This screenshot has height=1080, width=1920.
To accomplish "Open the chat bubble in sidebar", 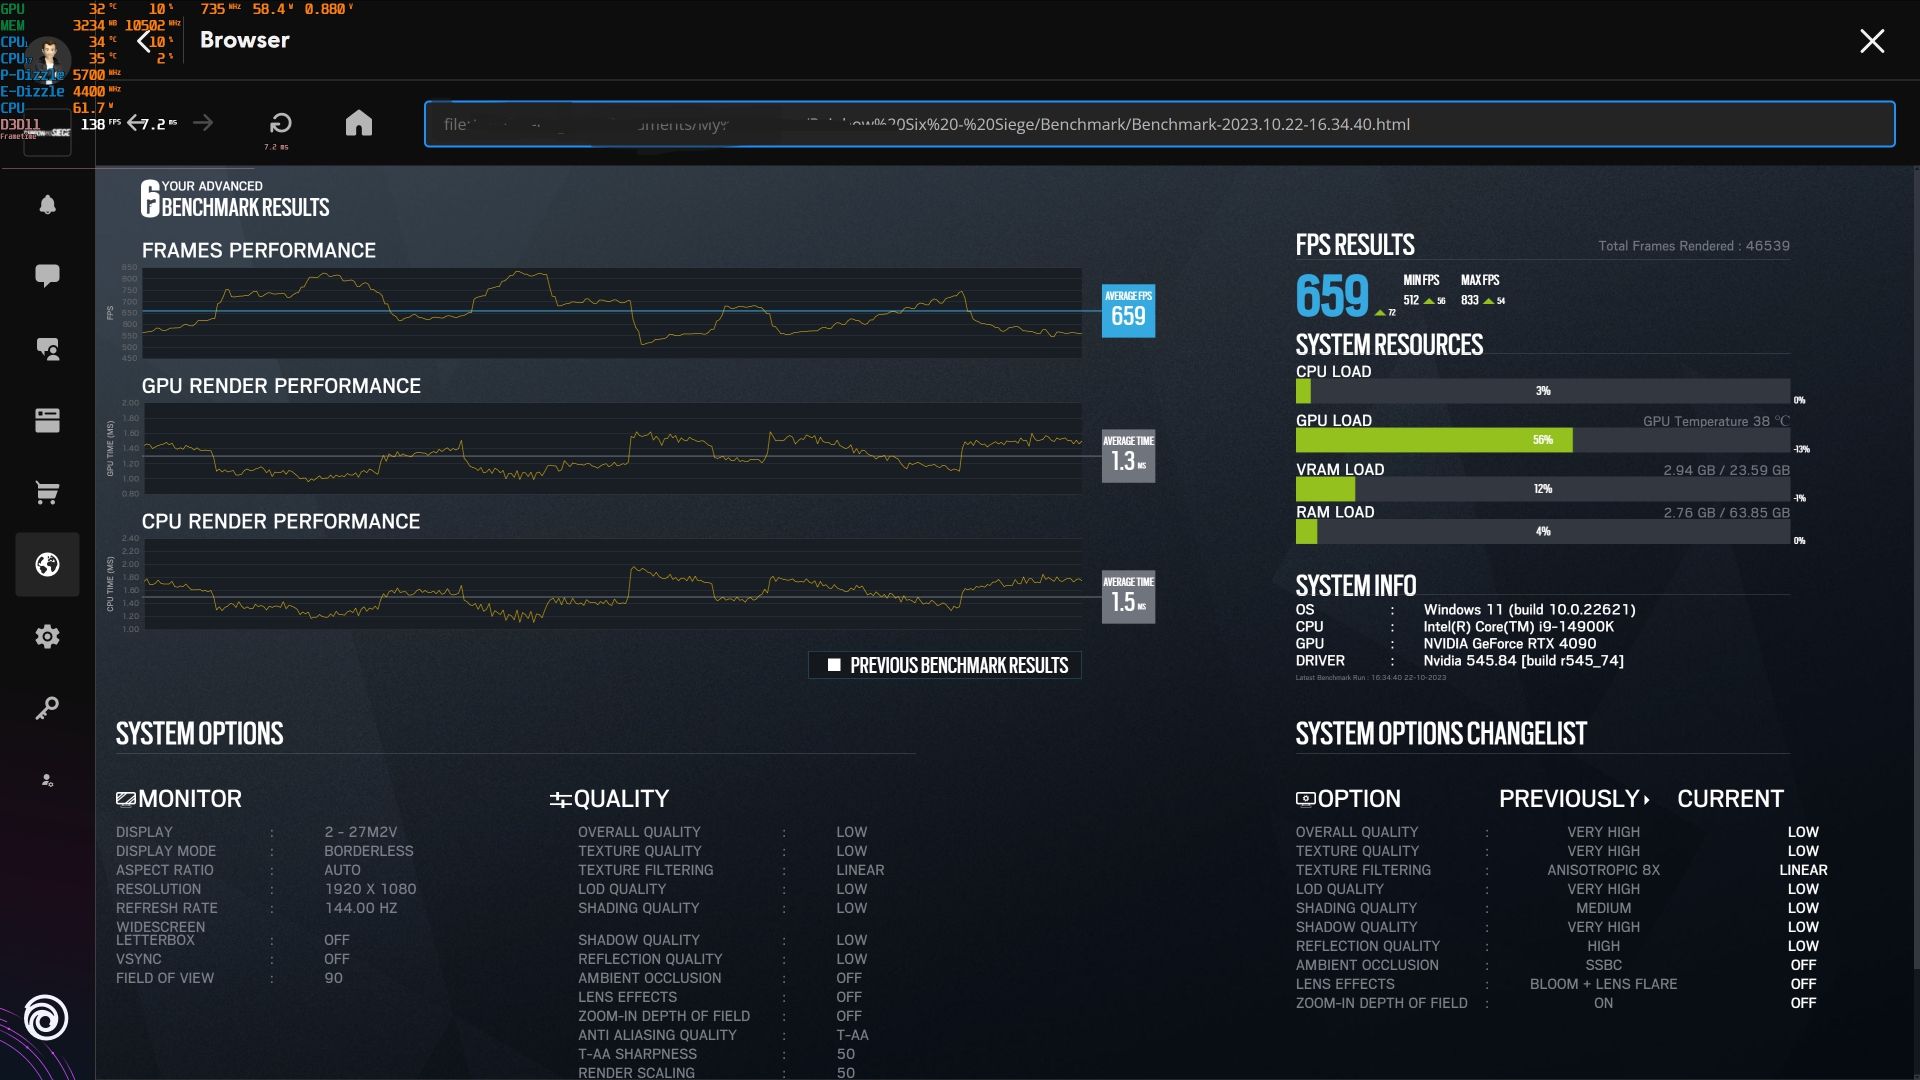I will [x=47, y=276].
